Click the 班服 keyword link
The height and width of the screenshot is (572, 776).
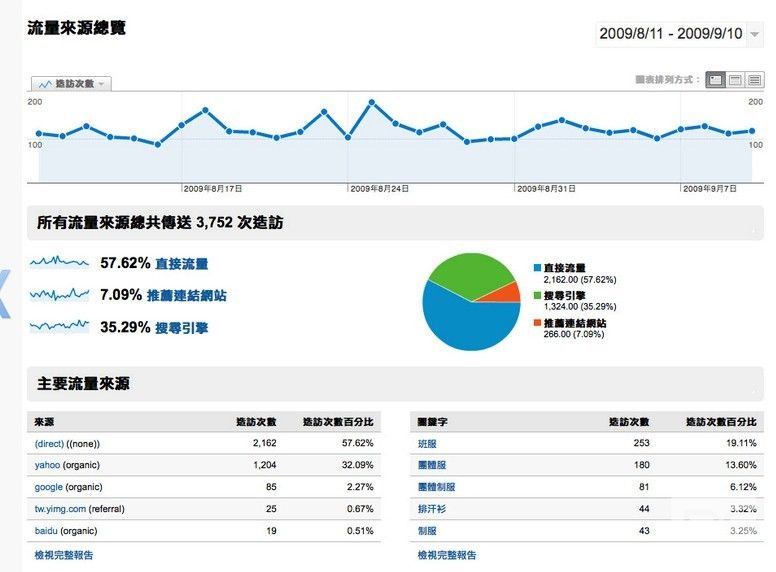click(x=427, y=443)
